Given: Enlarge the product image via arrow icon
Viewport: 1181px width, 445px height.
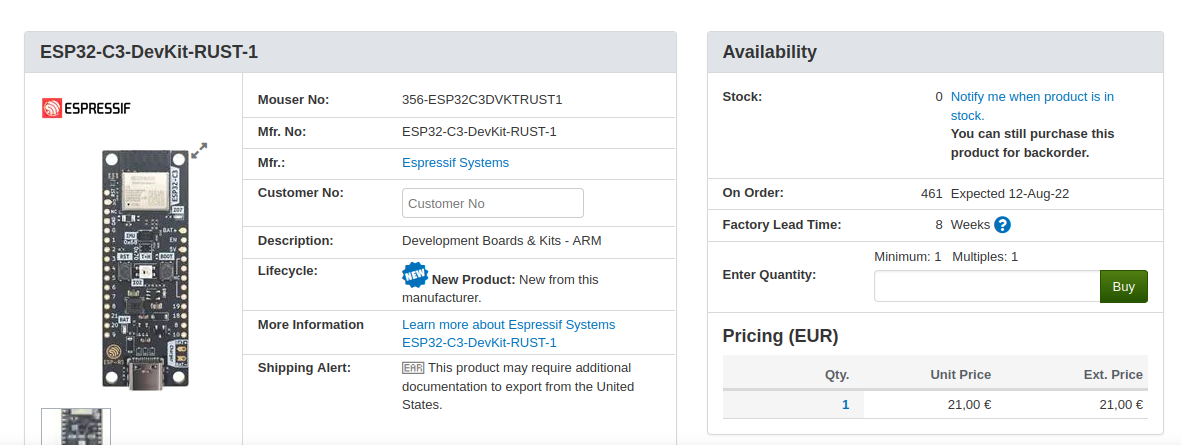Looking at the screenshot, I should pyautogui.click(x=199, y=151).
